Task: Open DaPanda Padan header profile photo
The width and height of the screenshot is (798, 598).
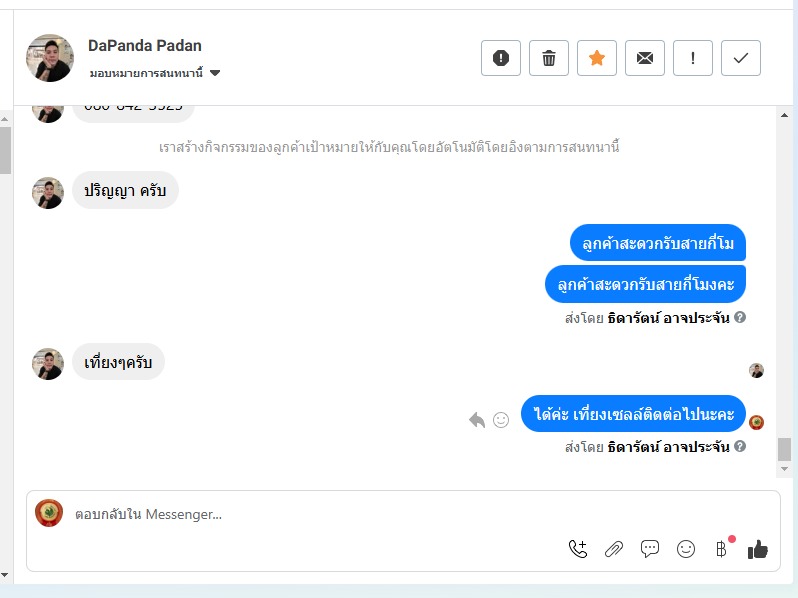Action: [x=50, y=58]
